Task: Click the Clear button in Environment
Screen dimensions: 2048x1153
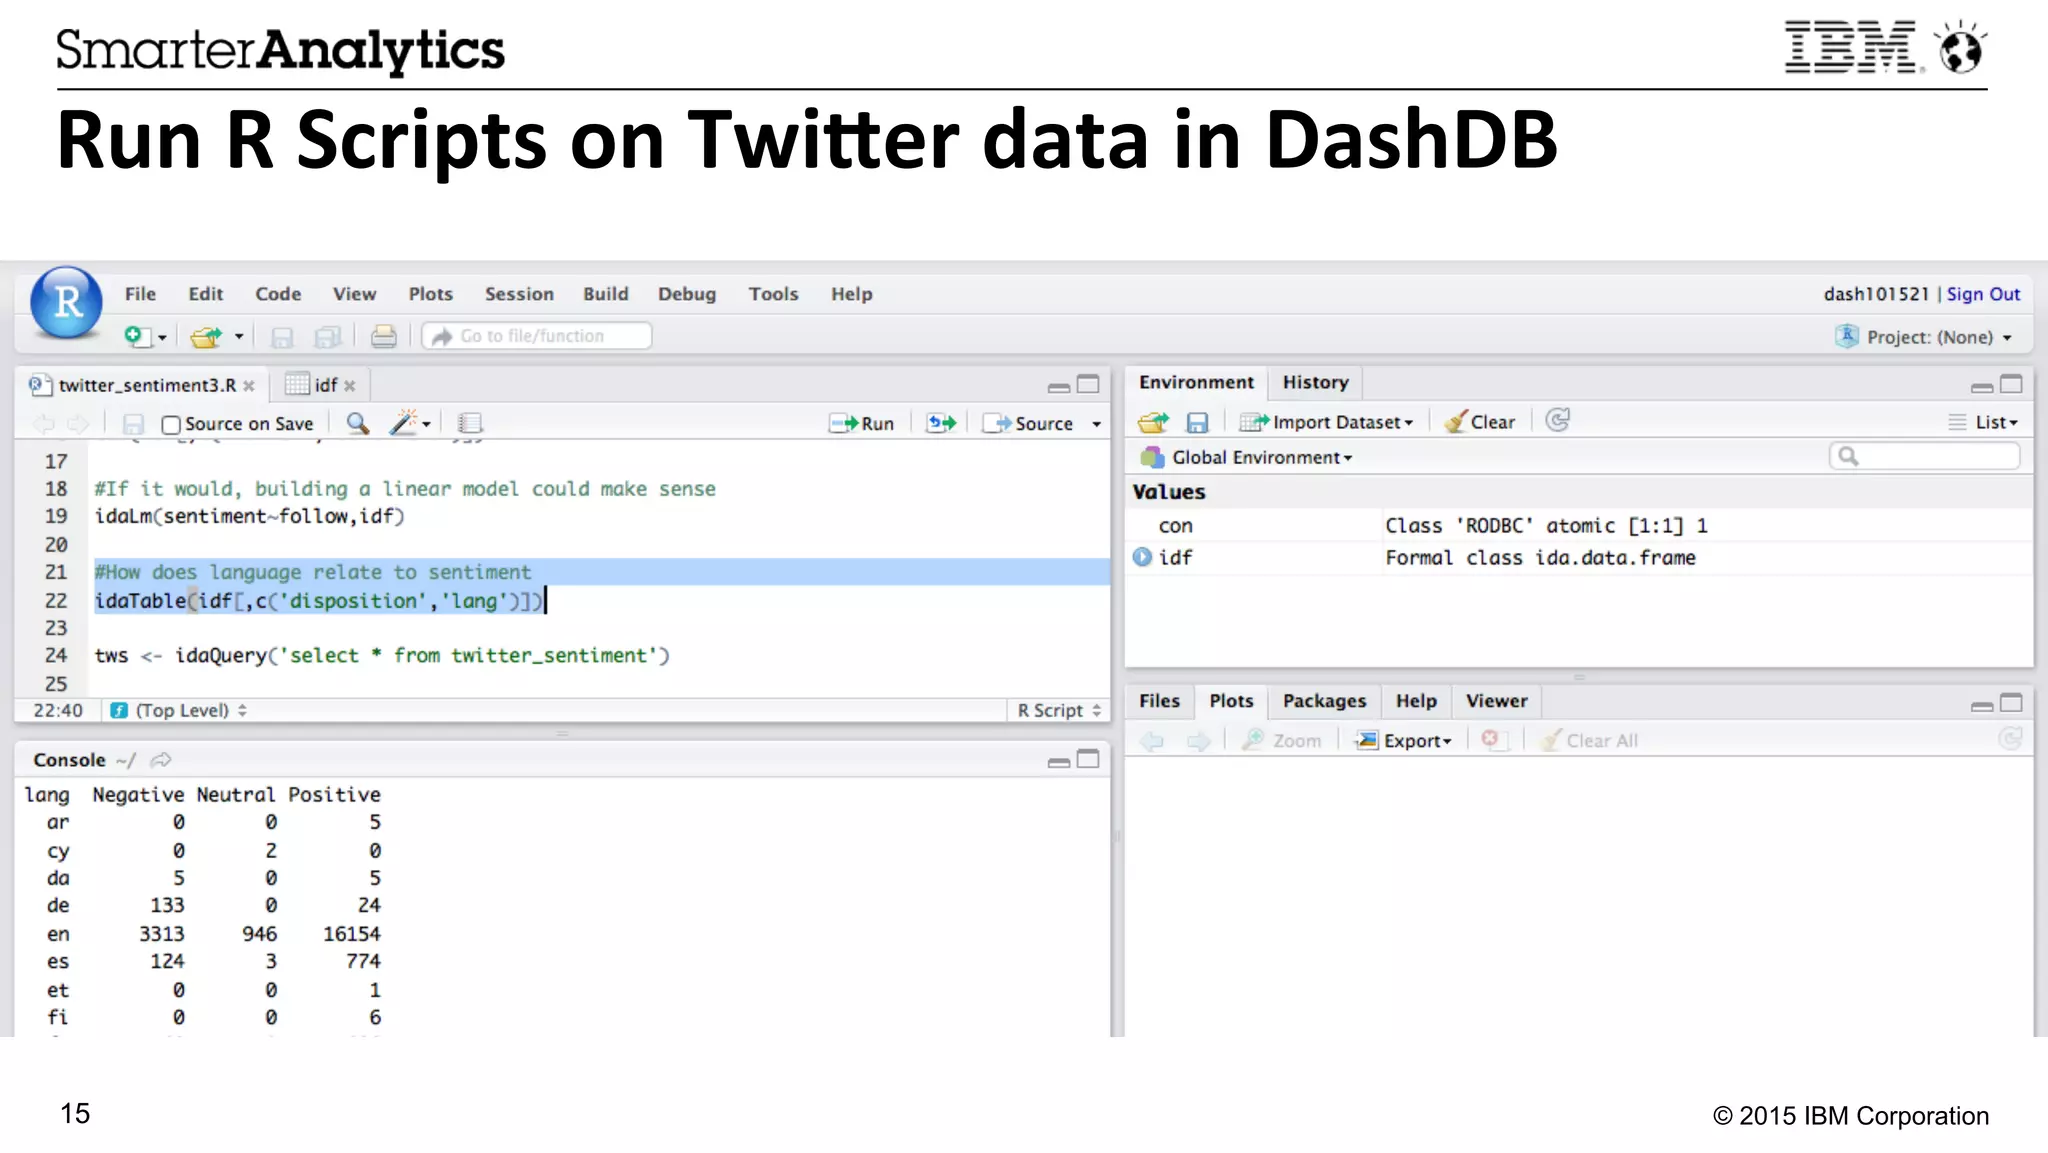Action: (1481, 422)
